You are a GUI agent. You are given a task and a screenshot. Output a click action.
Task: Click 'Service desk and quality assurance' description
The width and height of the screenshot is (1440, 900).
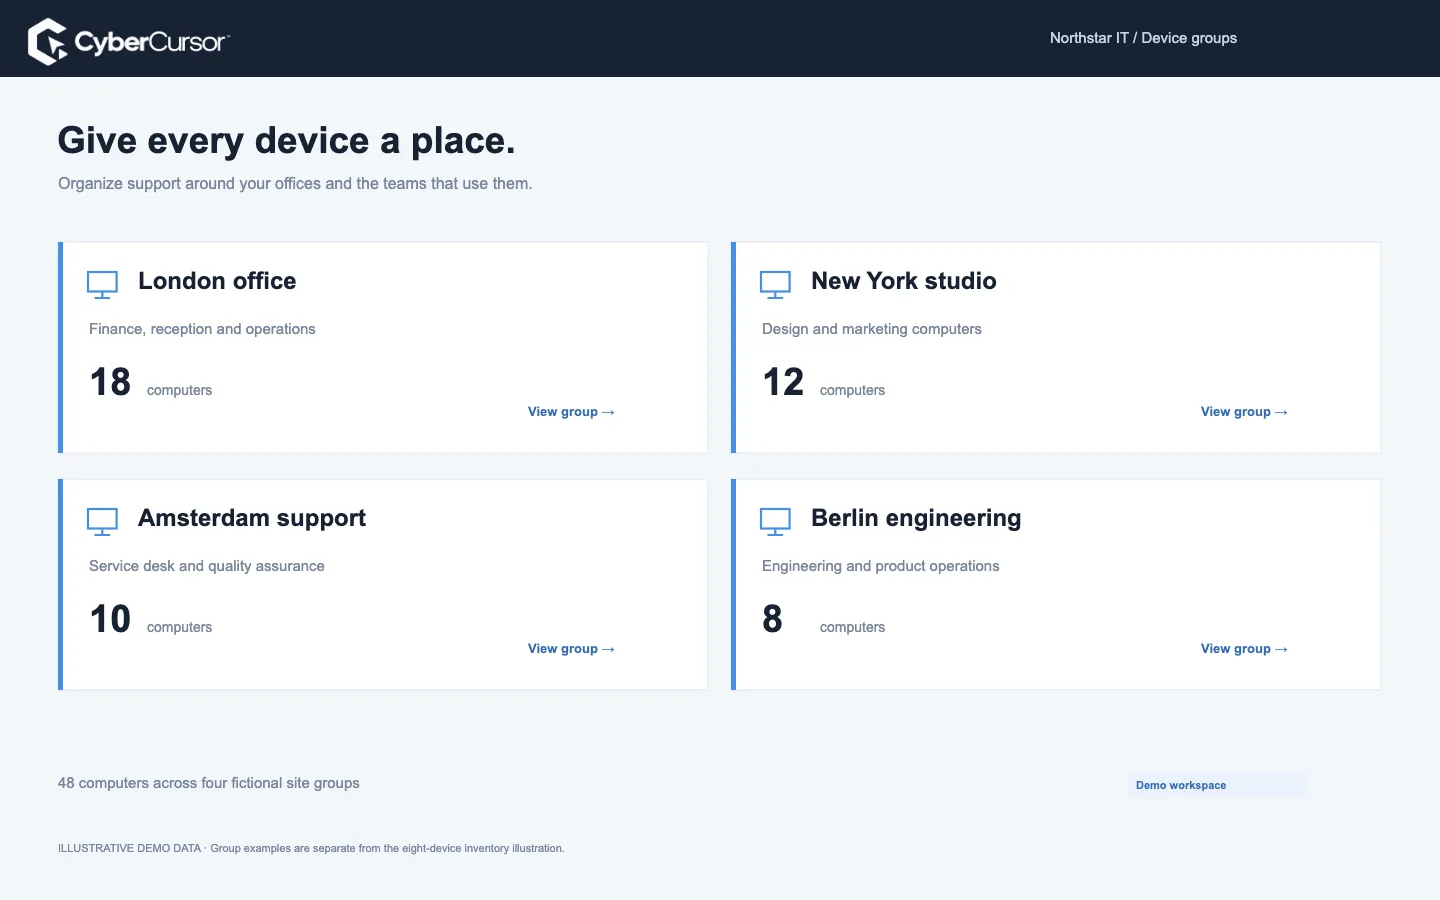pyautogui.click(x=207, y=566)
